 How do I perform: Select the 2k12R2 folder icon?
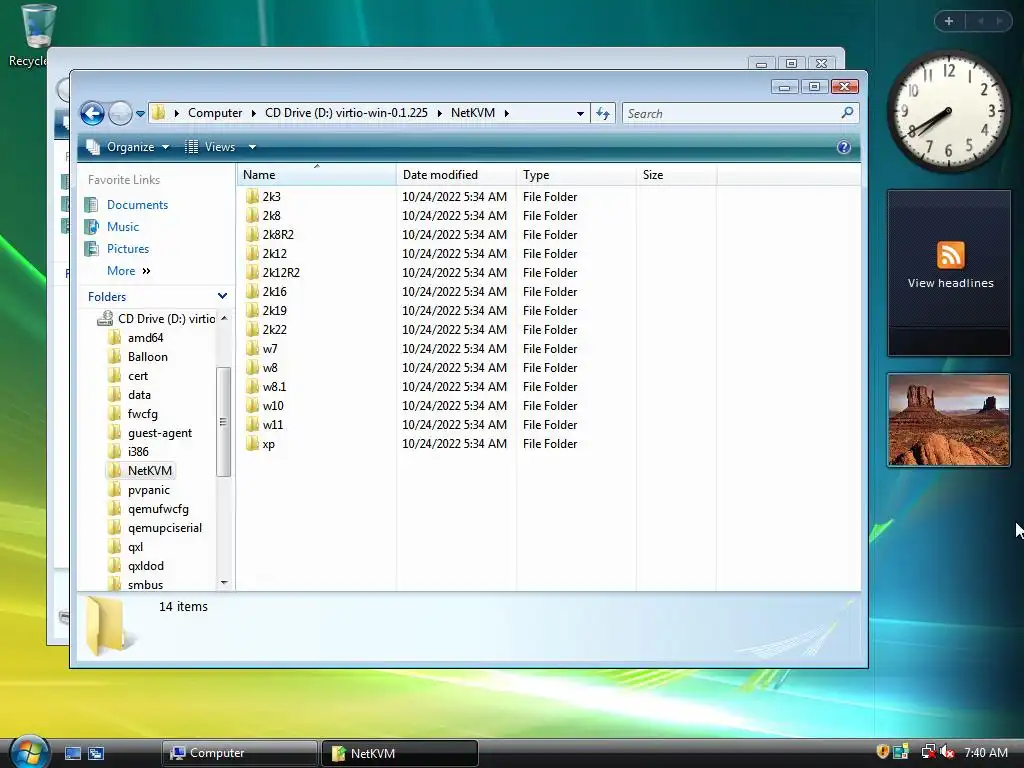tap(253, 272)
